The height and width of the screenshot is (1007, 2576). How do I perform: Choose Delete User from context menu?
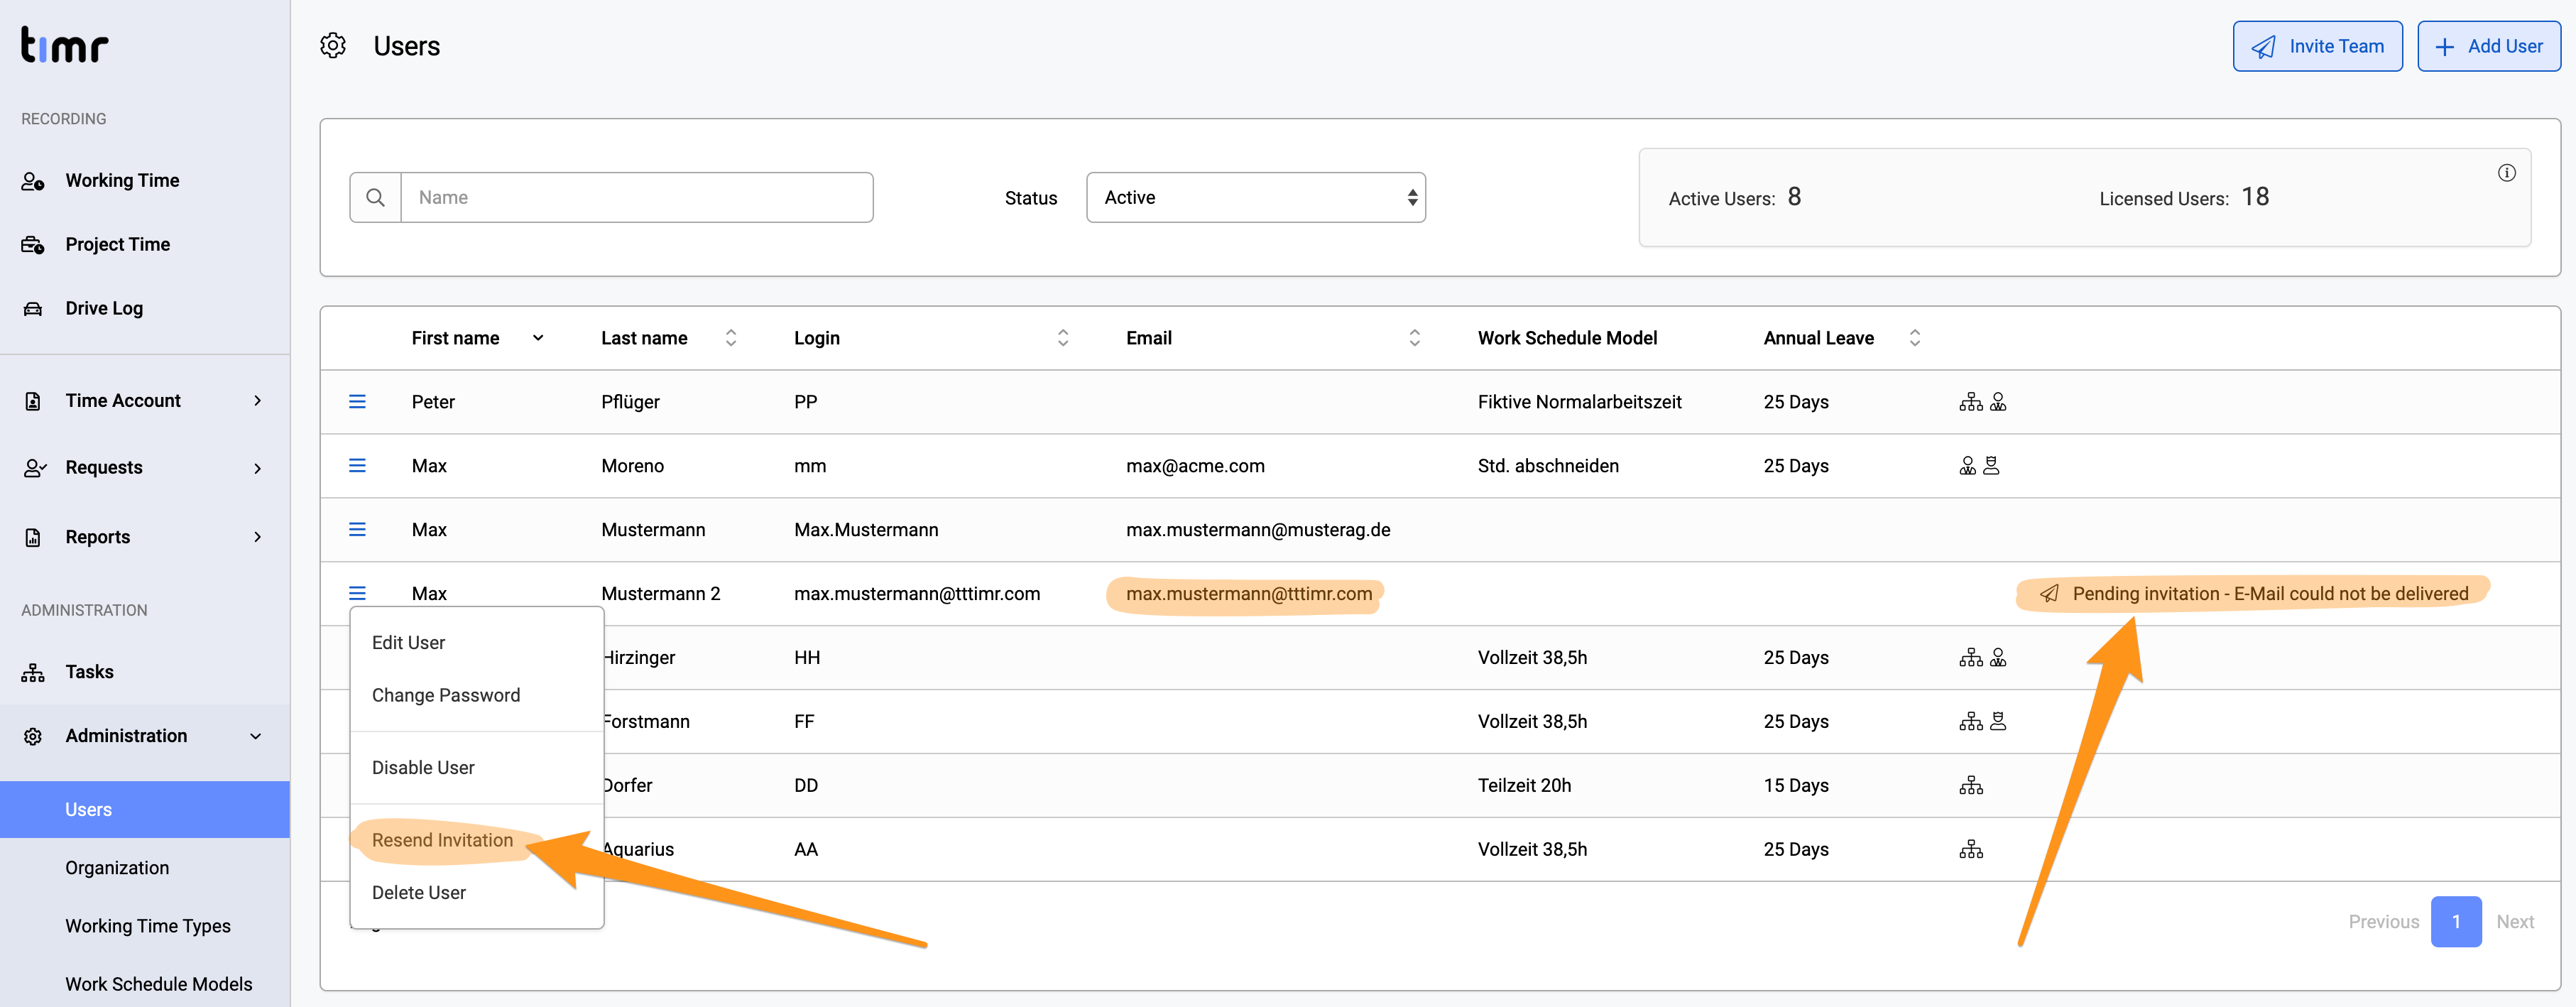(x=418, y=893)
